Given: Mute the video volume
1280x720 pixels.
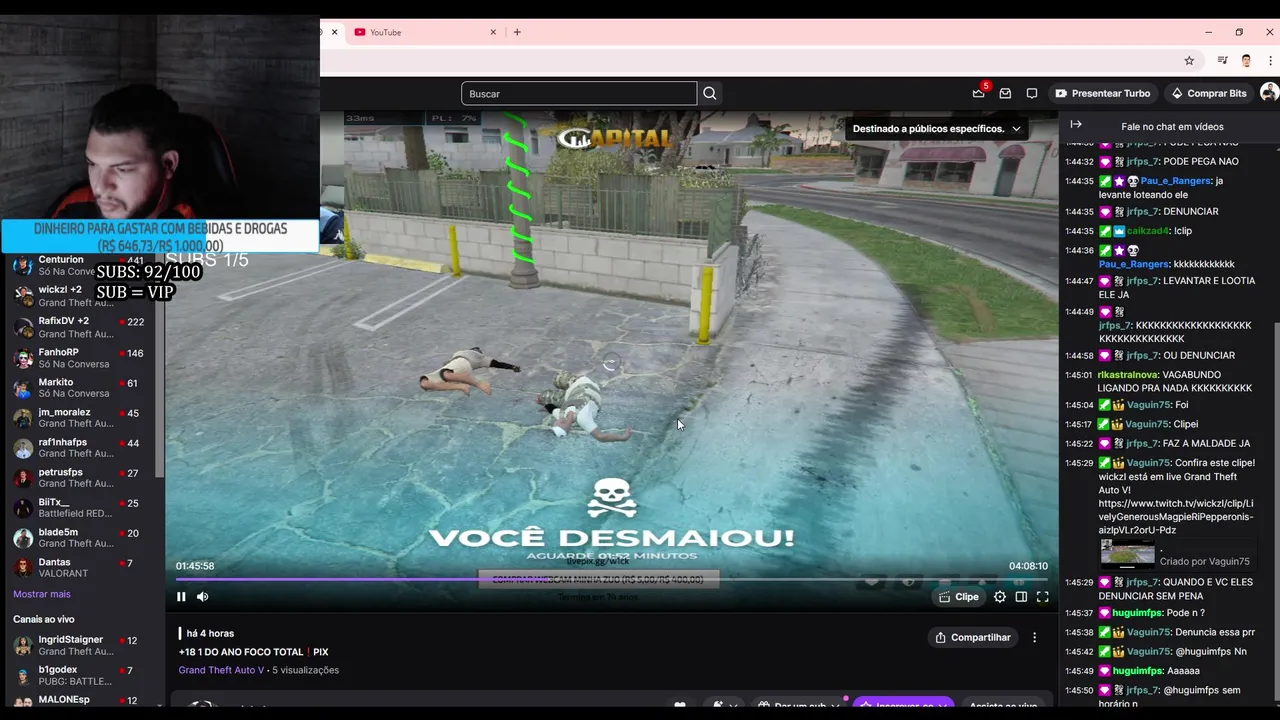Looking at the screenshot, I should (203, 597).
